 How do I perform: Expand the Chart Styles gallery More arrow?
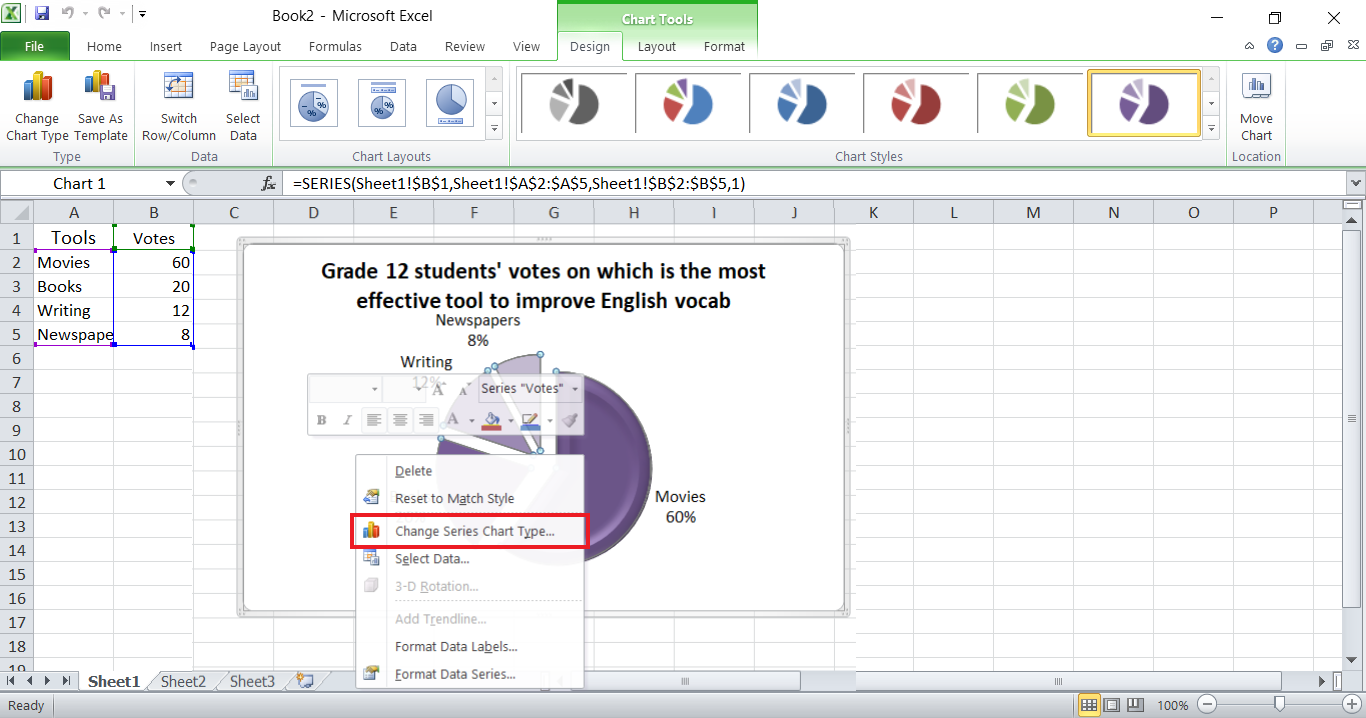click(1212, 128)
